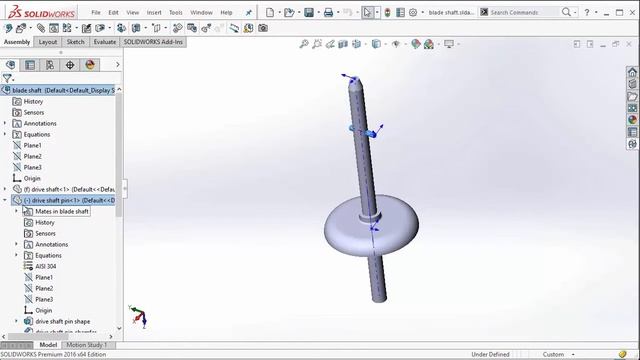Click the Edit Component tool icon
This screenshot has width=640, height=360.
tap(8, 28)
